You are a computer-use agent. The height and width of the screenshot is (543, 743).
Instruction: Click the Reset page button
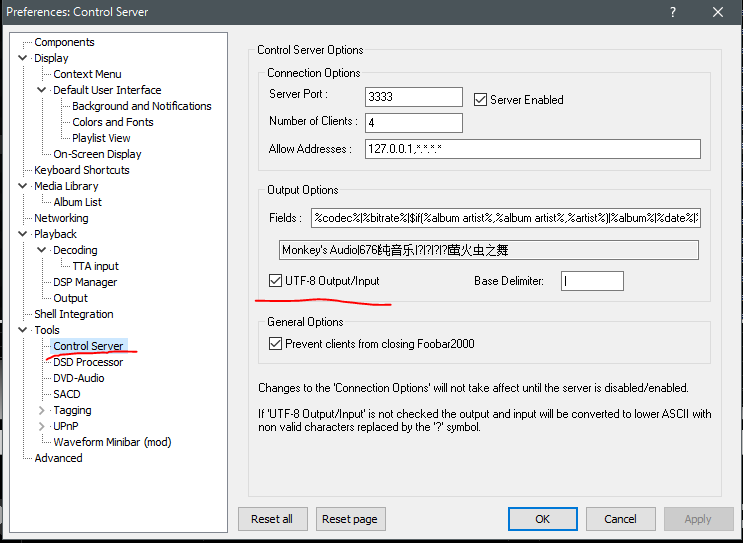coord(351,519)
